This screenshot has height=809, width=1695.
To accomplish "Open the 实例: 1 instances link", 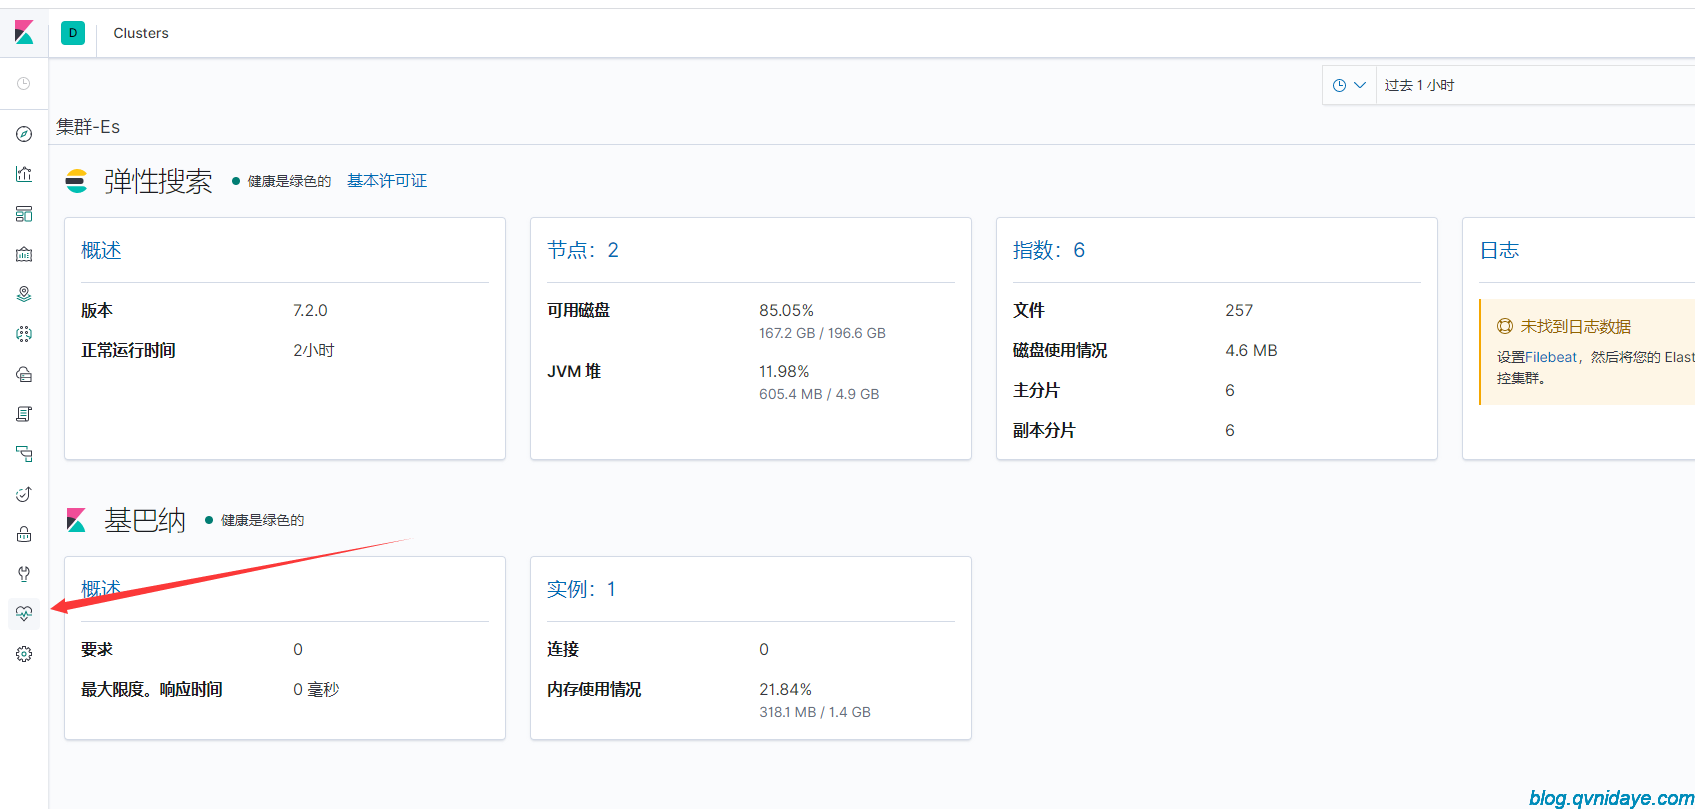I will click(x=581, y=589).
